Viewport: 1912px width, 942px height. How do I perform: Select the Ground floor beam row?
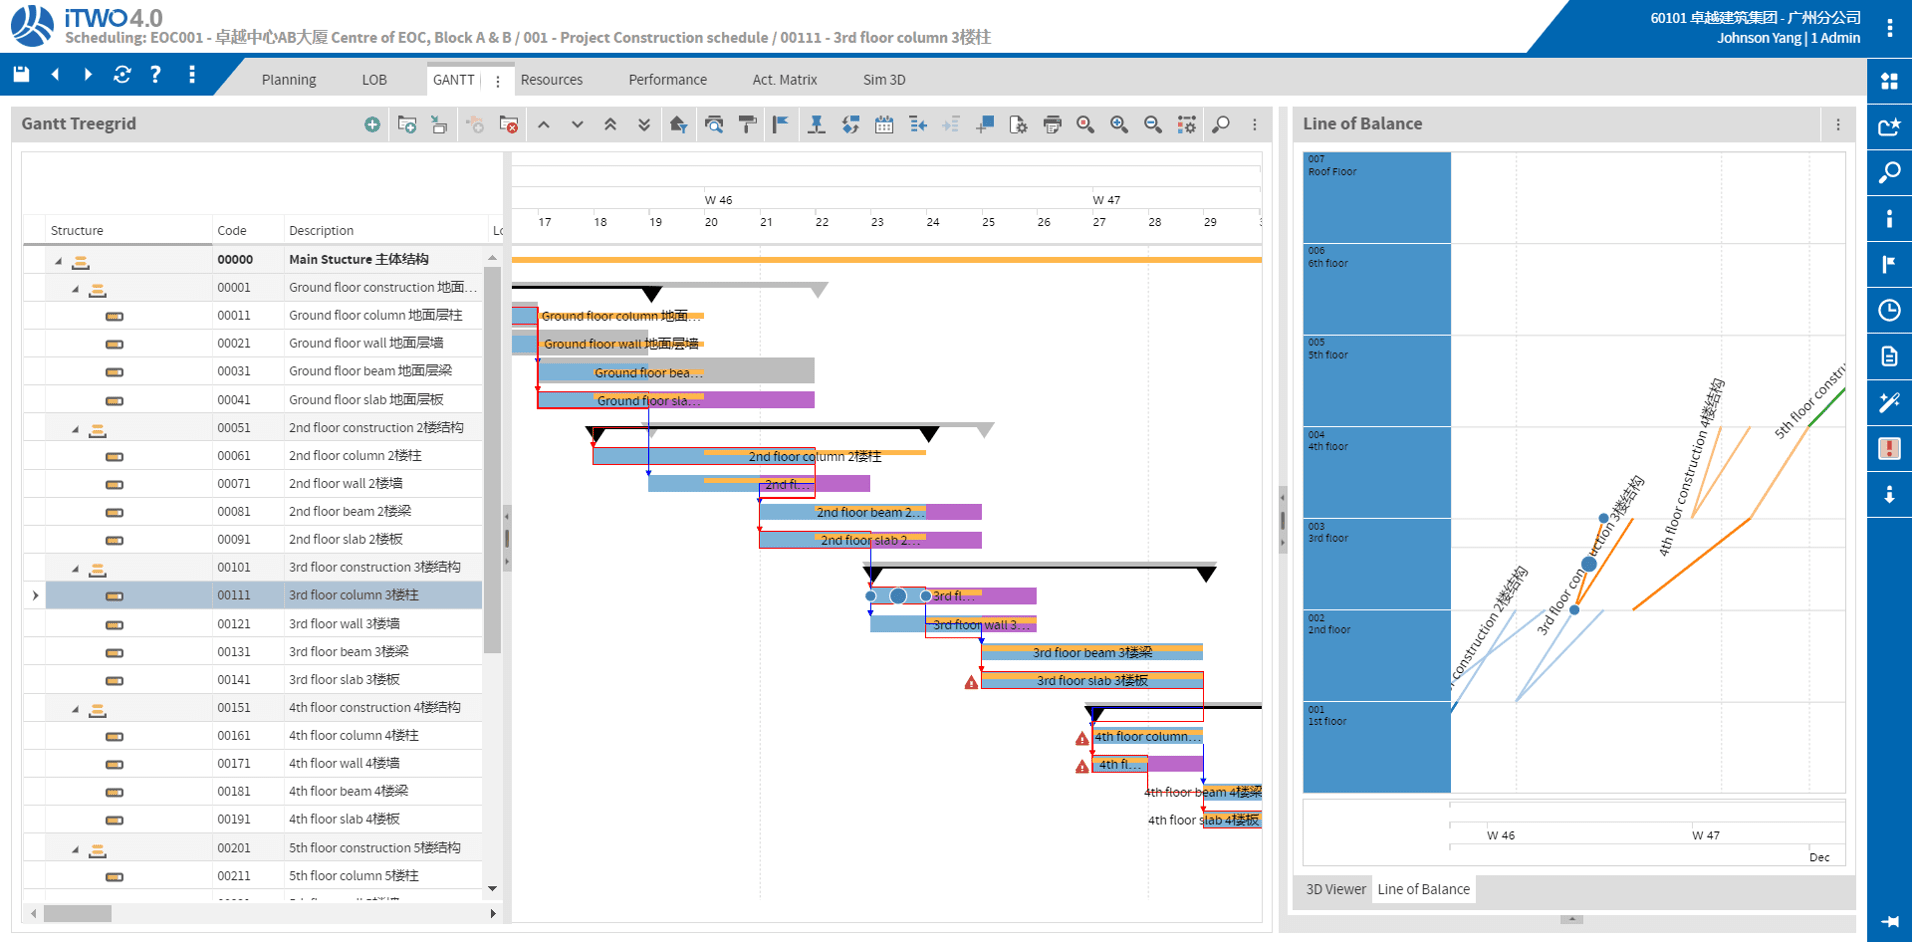click(x=370, y=371)
